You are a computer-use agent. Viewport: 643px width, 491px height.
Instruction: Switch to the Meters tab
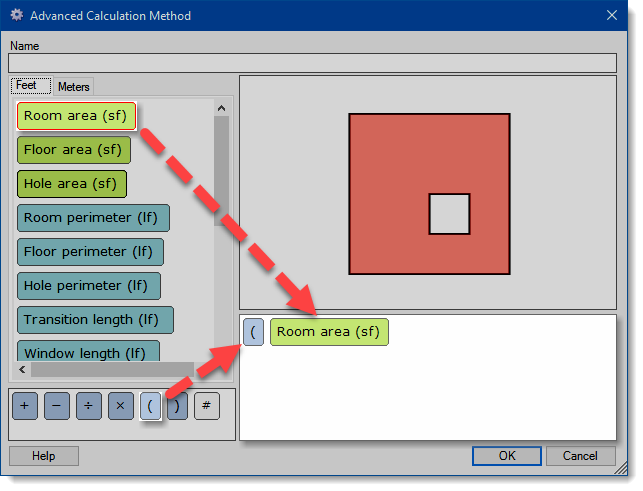(74, 87)
